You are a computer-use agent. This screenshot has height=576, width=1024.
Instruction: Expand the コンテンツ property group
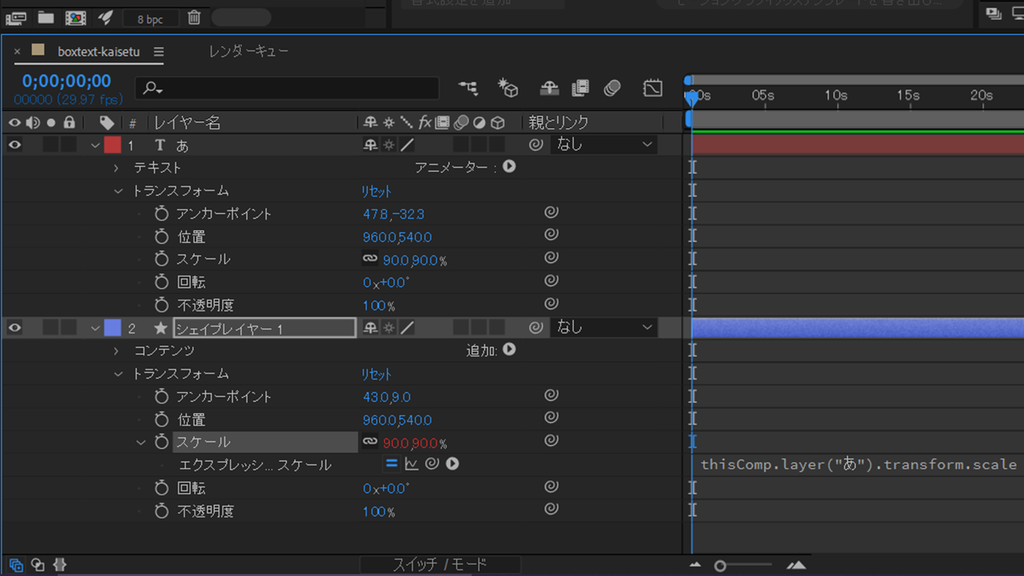point(116,351)
